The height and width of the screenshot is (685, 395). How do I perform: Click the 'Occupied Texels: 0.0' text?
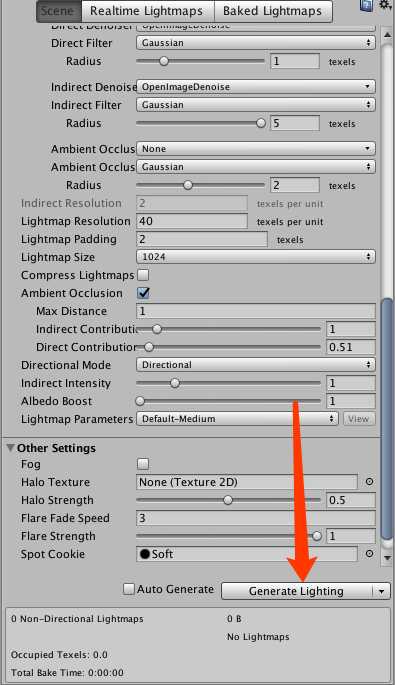tap(59, 655)
